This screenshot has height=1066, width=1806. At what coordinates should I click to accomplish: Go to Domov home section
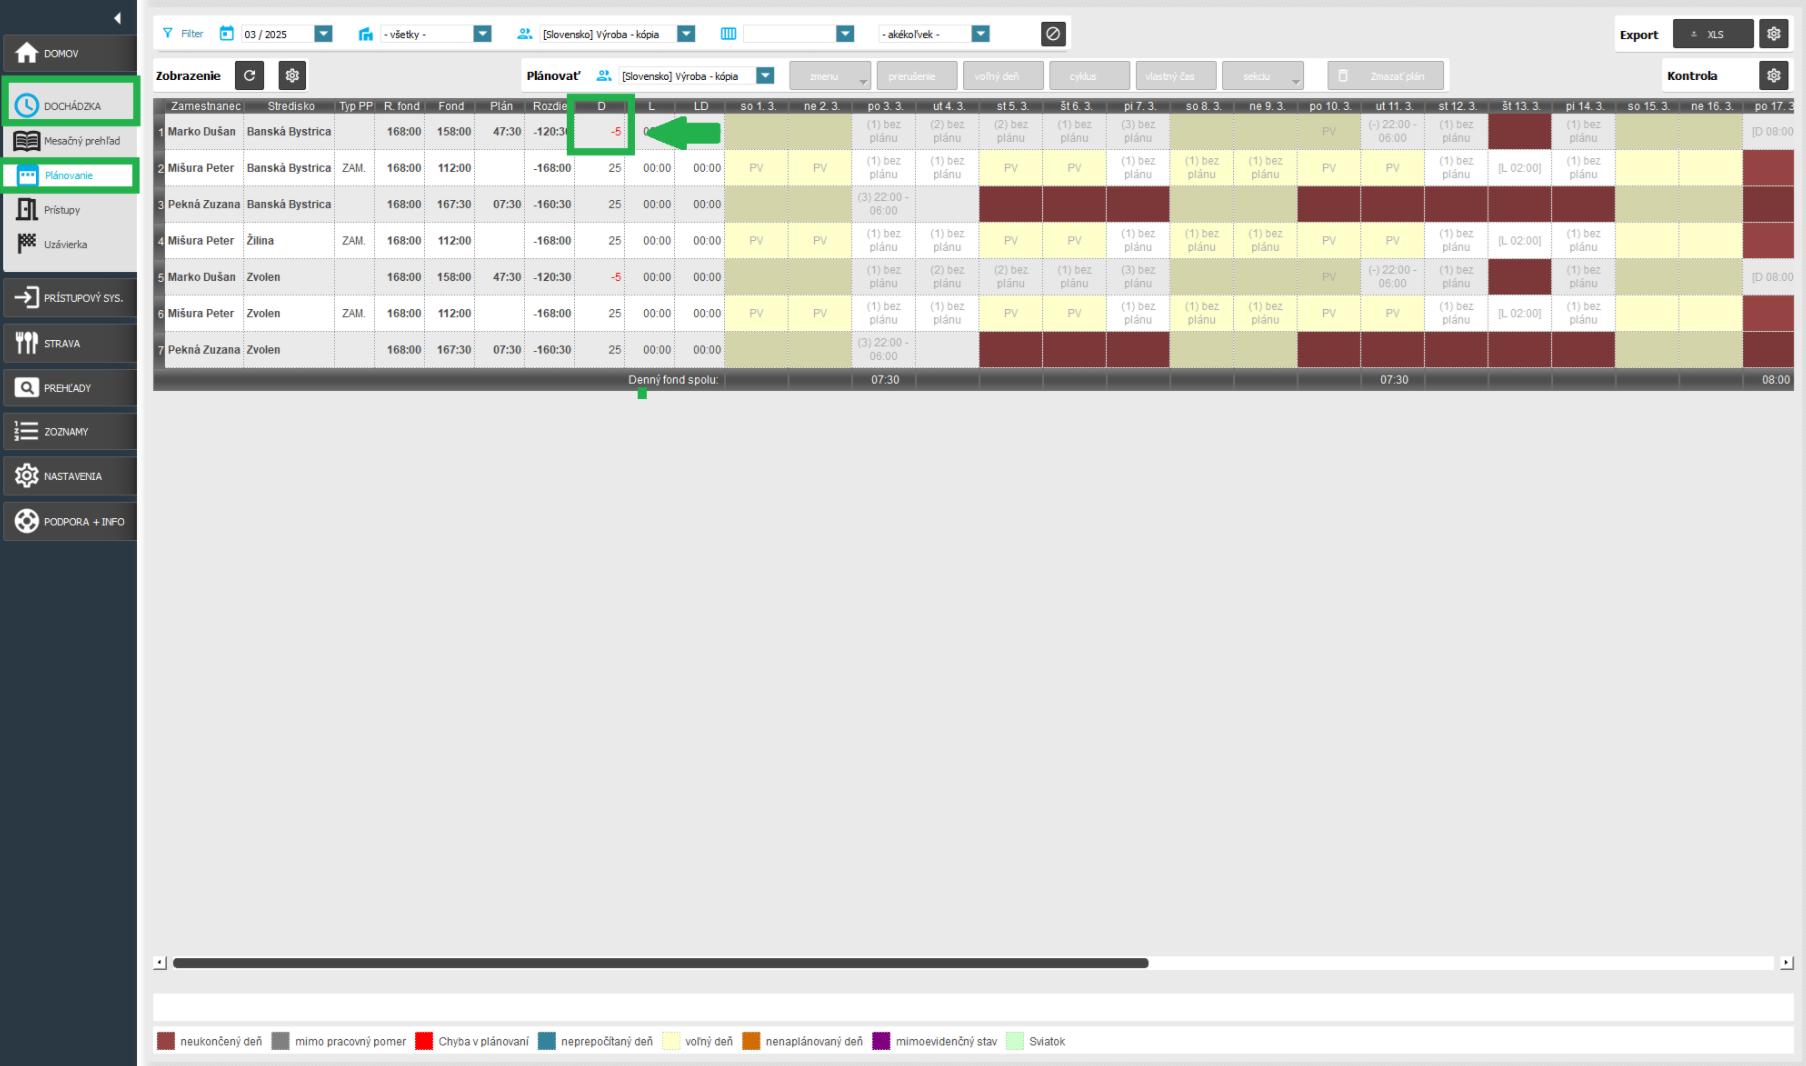pos(69,54)
